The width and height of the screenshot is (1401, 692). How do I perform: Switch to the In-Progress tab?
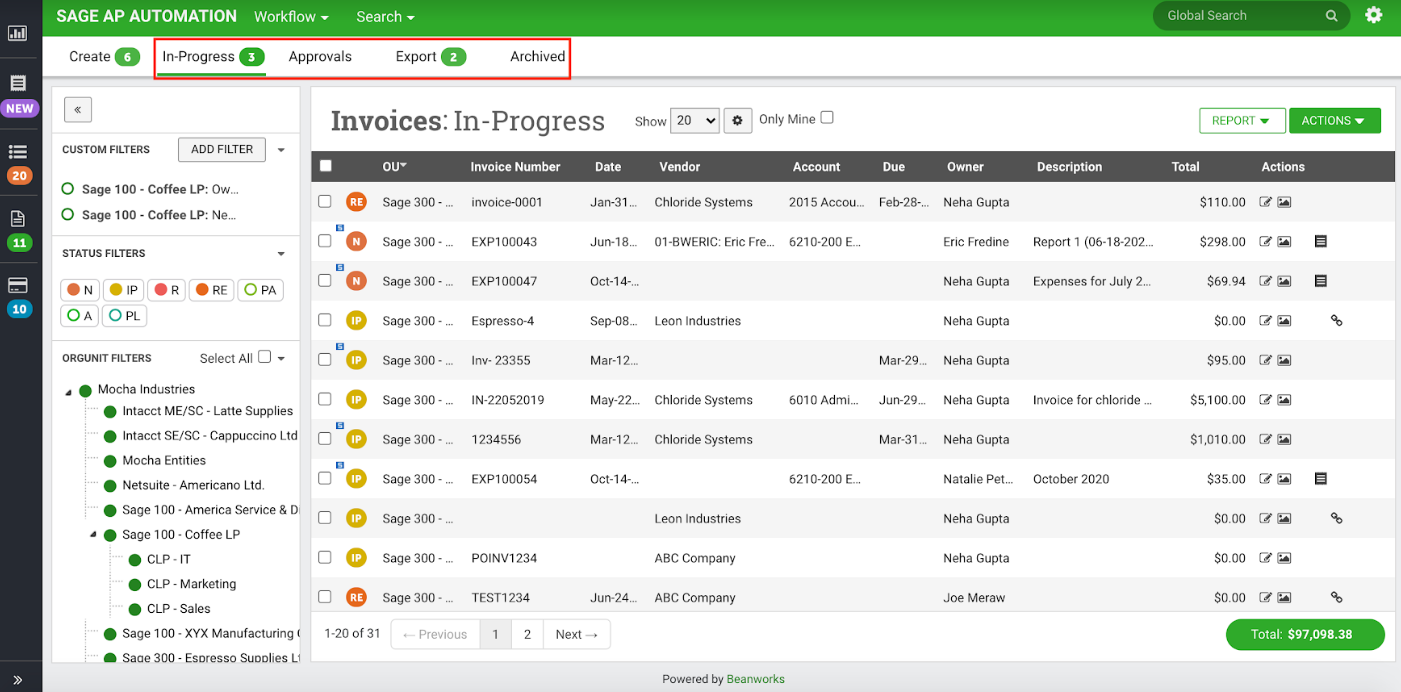click(212, 57)
